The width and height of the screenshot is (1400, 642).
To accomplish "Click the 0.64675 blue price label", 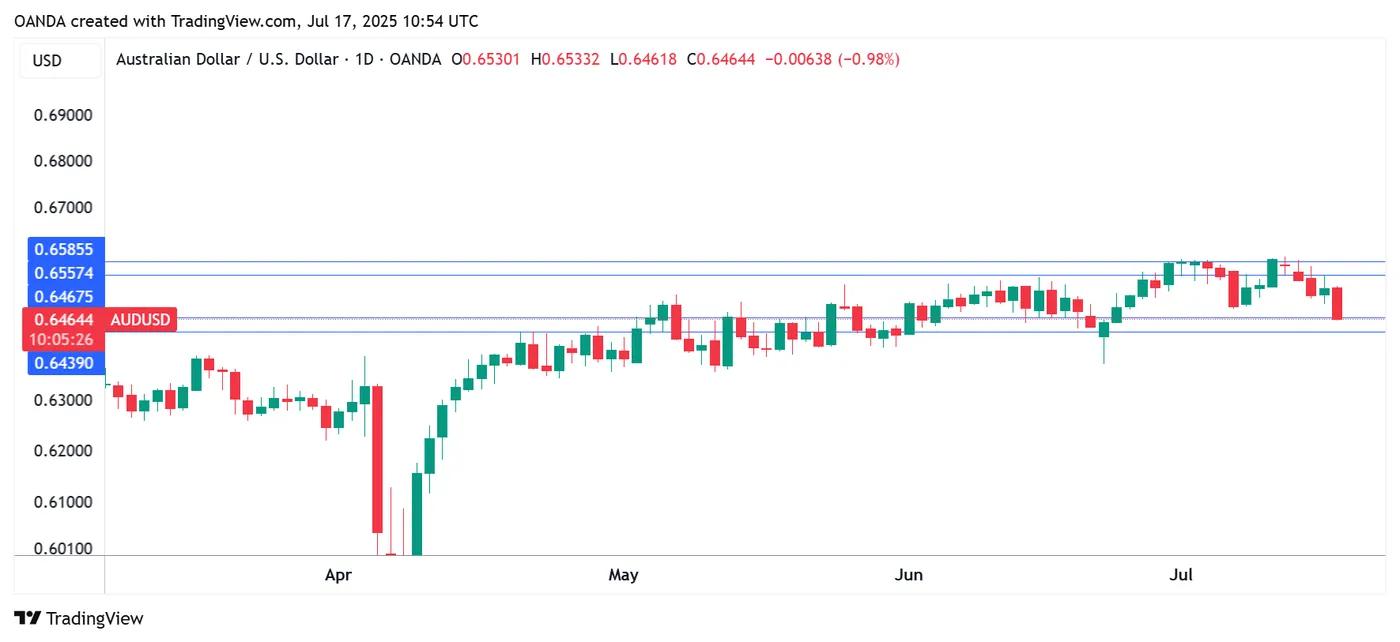I will click(63, 296).
